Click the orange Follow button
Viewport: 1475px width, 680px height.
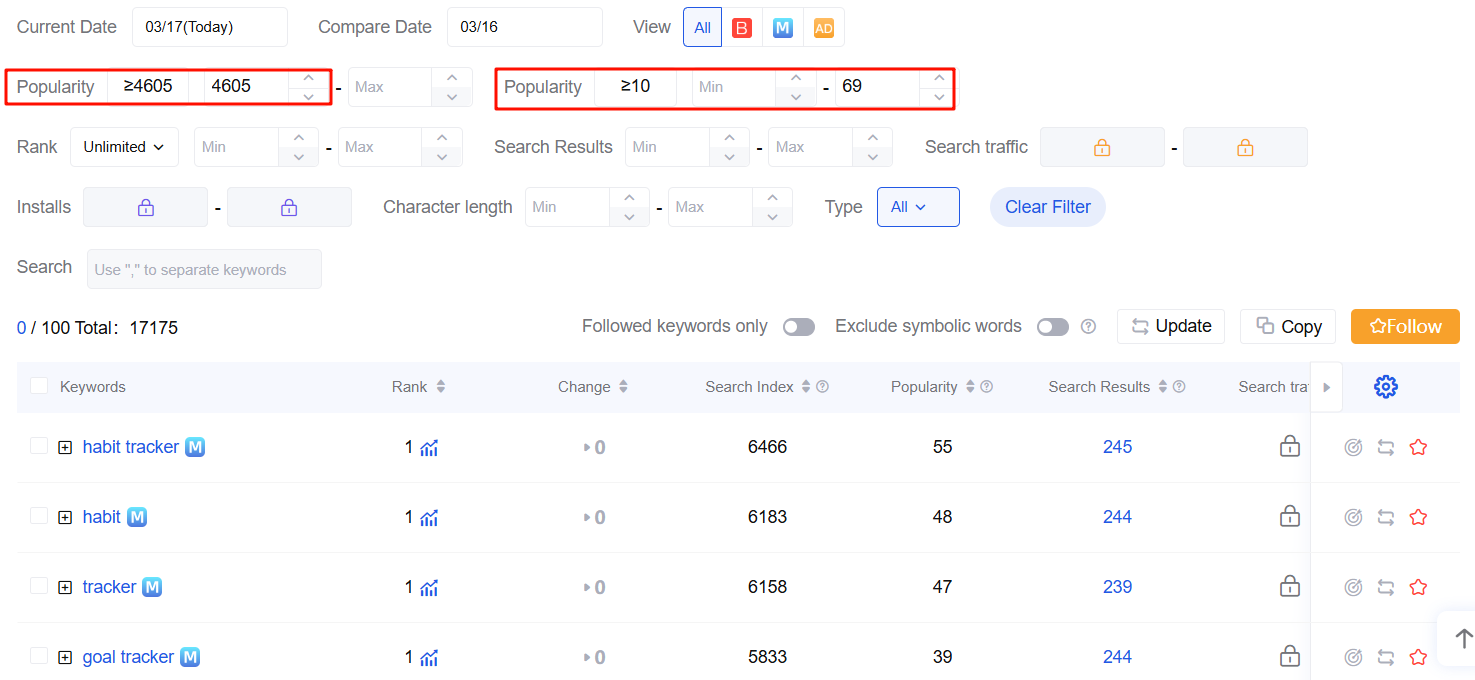click(1405, 326)
